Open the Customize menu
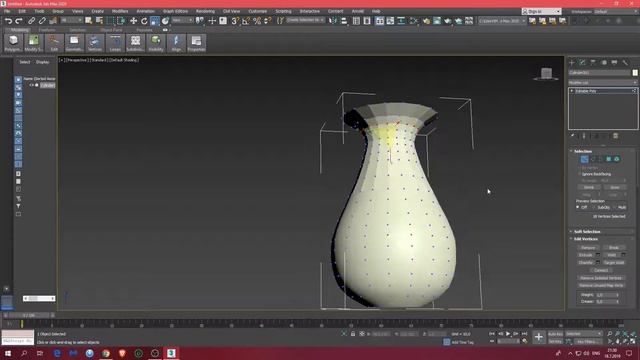 [258, 11]
